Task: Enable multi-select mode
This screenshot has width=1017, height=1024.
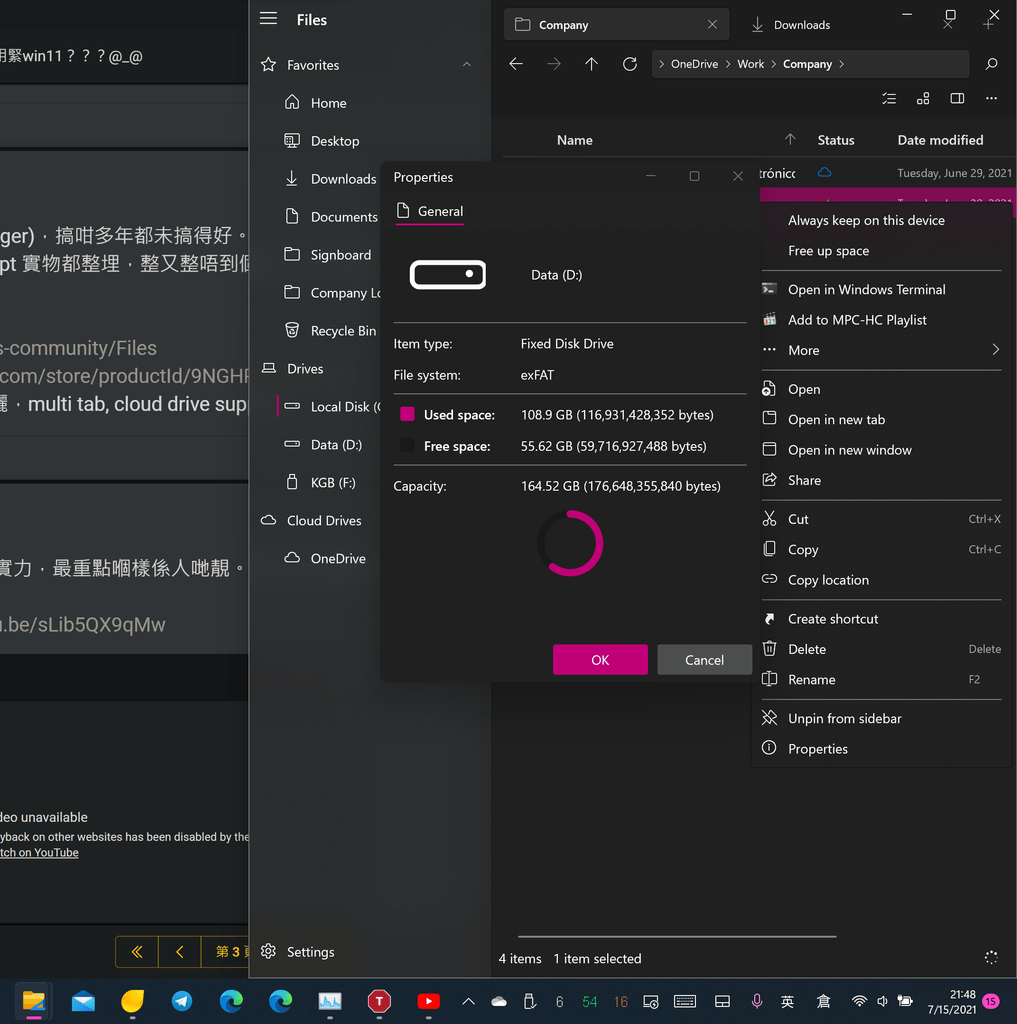Action: tap(888, 98)
